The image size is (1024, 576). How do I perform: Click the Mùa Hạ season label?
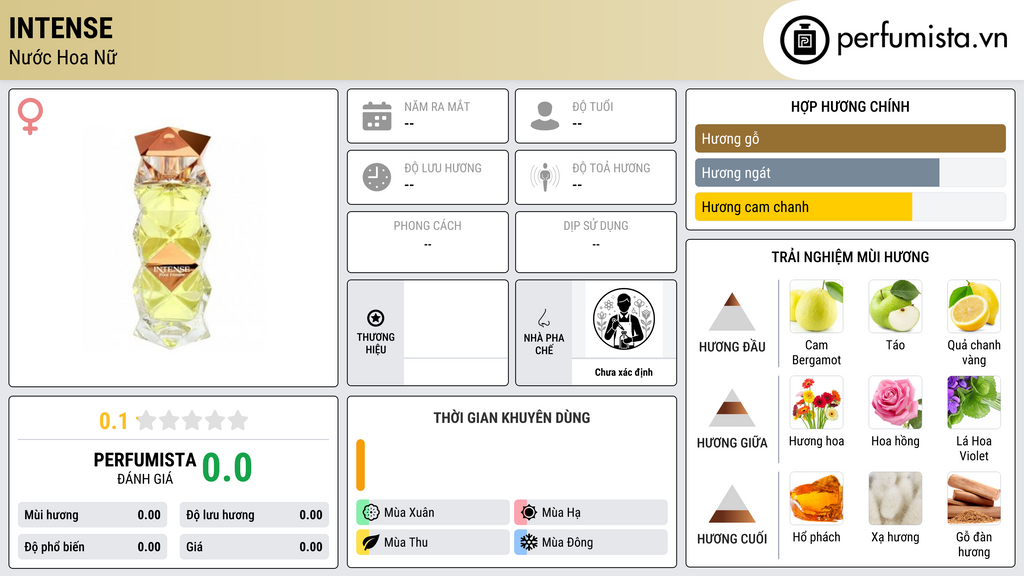[561, 513]
